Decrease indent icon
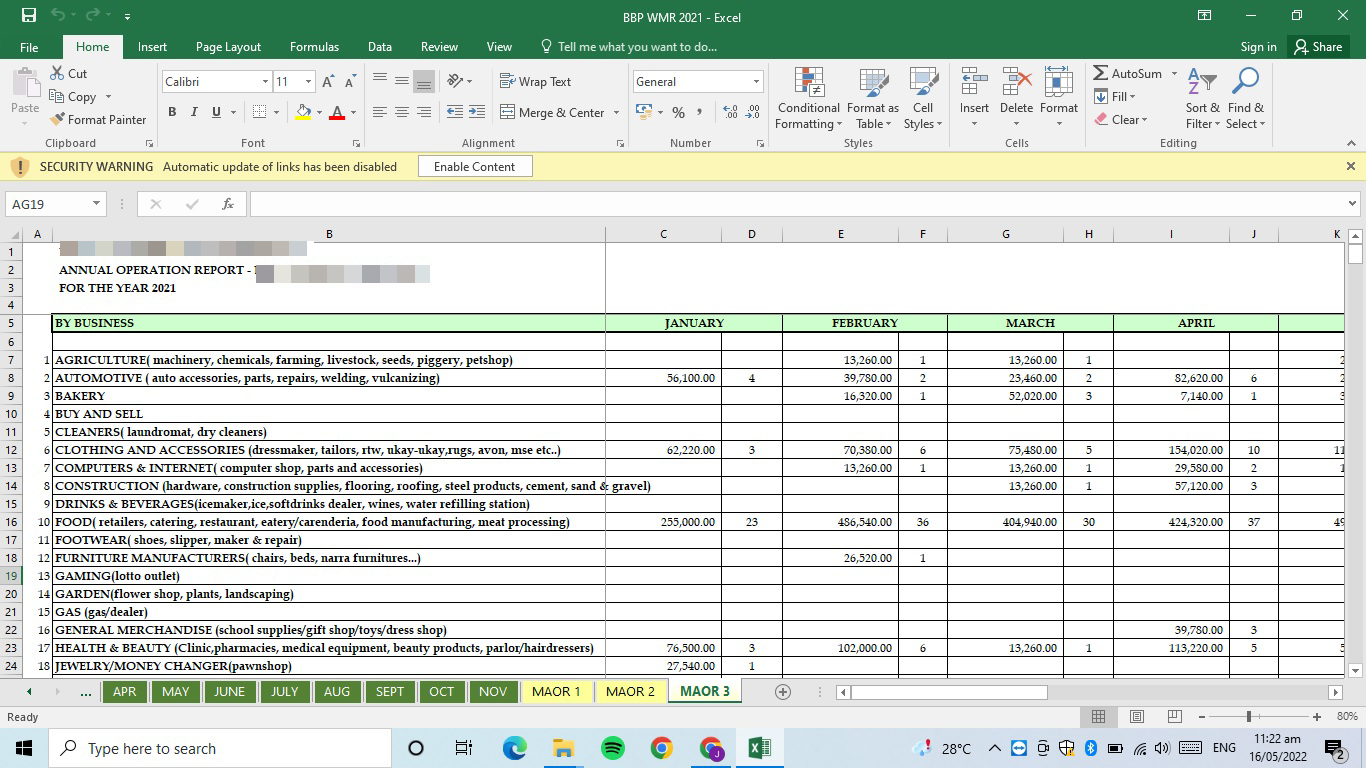 [x=455, y=112]
